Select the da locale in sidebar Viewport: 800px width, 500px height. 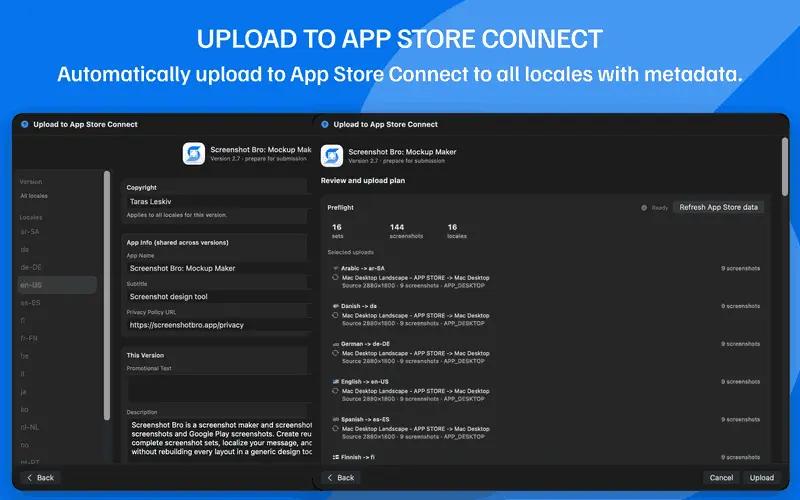click(24, 249)
